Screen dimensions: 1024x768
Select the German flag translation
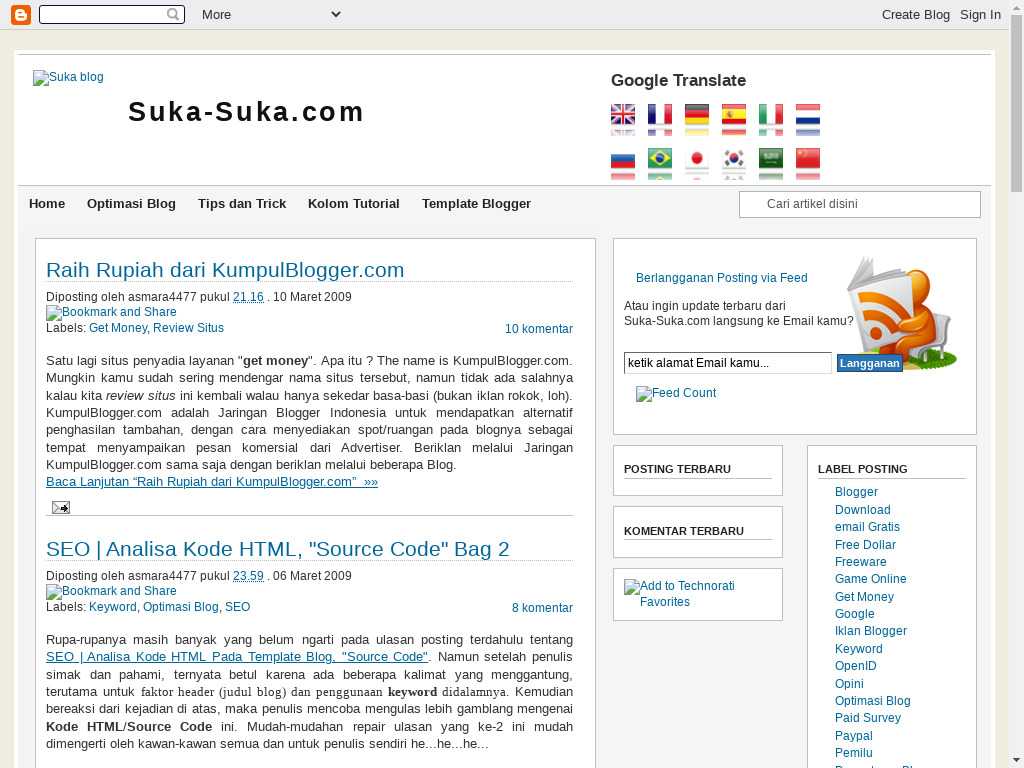[697, 115]
